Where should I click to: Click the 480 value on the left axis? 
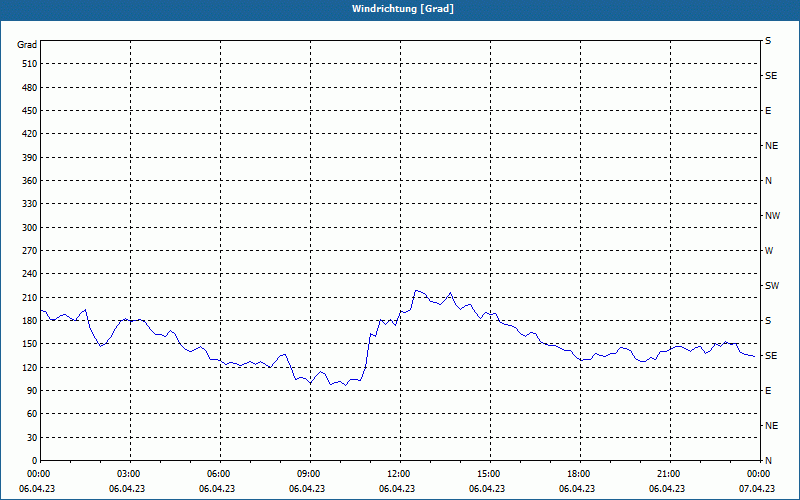(x=30, y=88)
